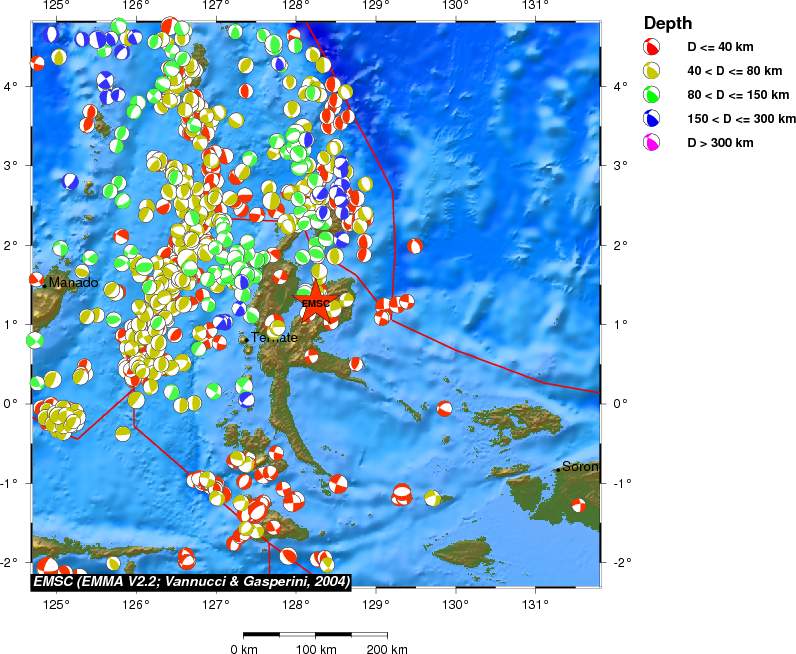Click the EMSC EMMA V2.2 credit text
This screenshot has height=654, width=796.
coord(191,581)
